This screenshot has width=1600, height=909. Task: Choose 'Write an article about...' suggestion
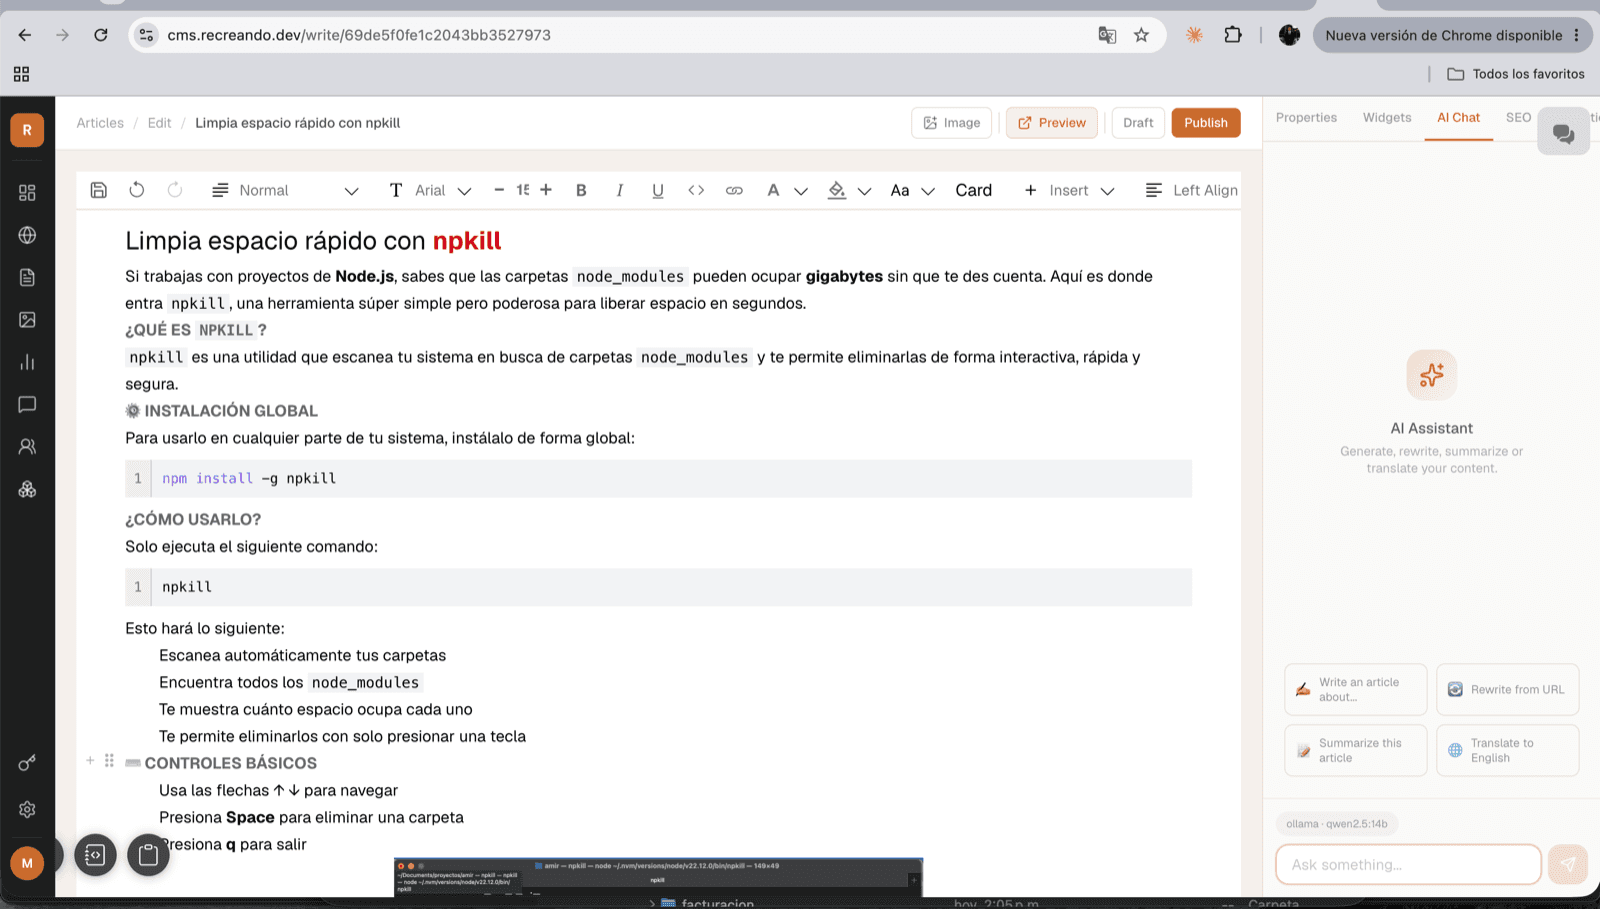coord(1356,690)
